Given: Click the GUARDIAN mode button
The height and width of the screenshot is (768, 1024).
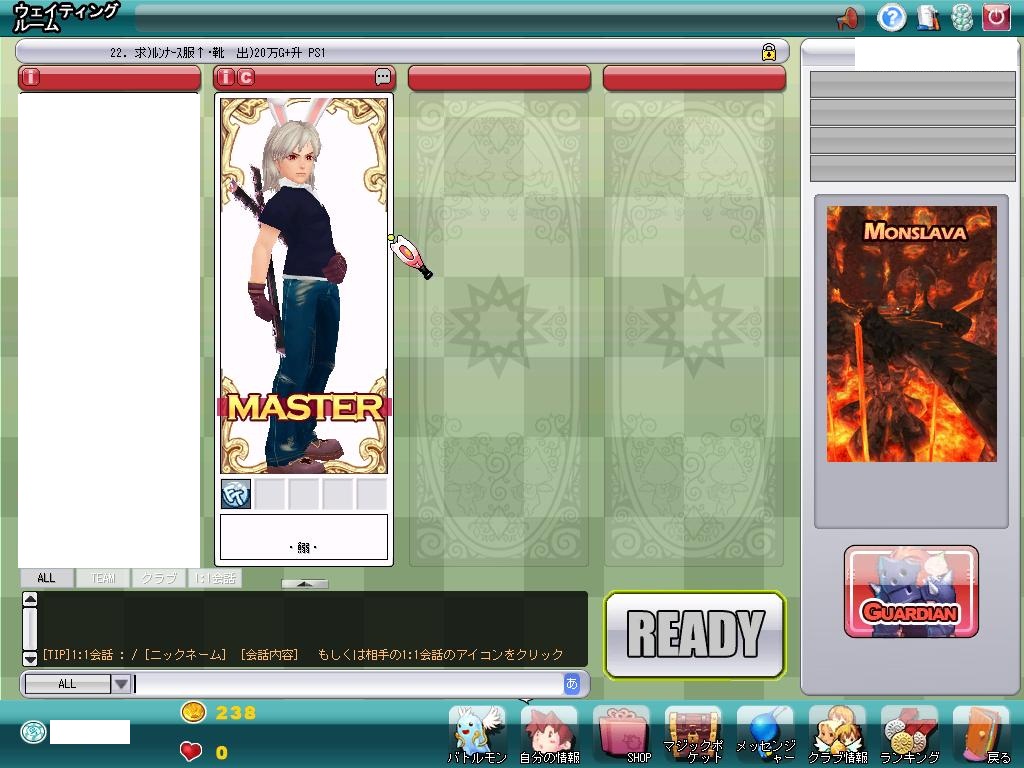Looking at the screenshot, I should (911, 592).
